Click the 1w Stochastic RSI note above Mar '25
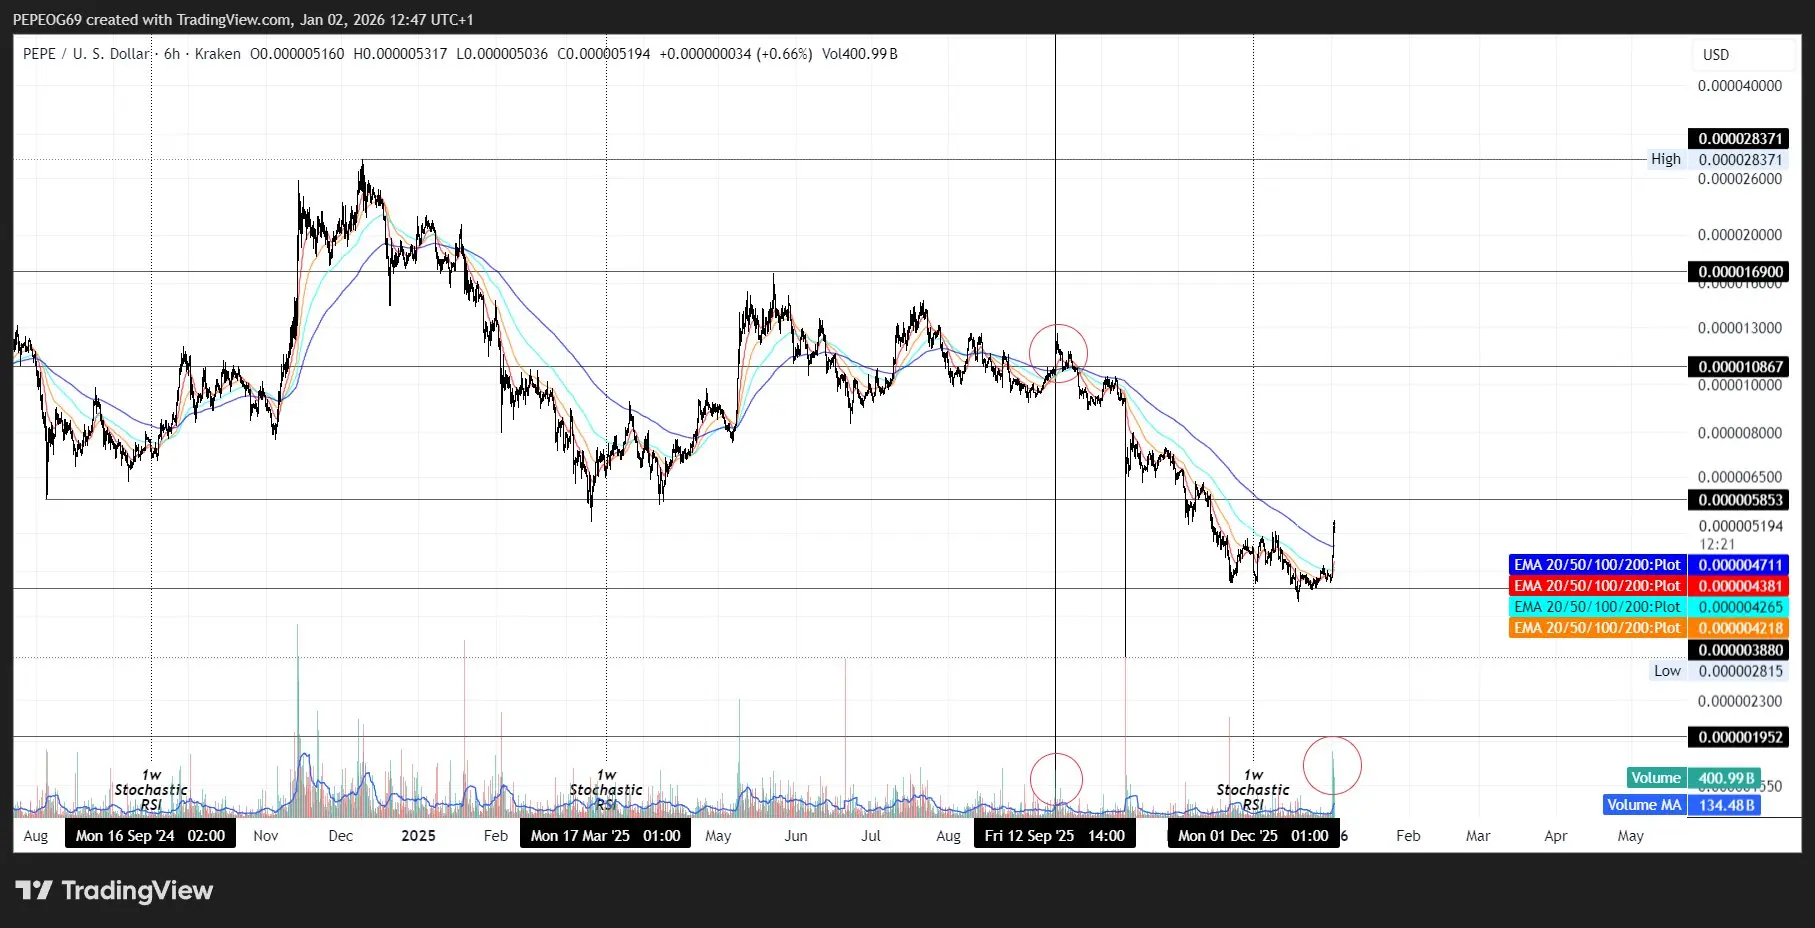The height and width of the screenshot is (928, 1815). pyautogui.click(x=606, y=790)
